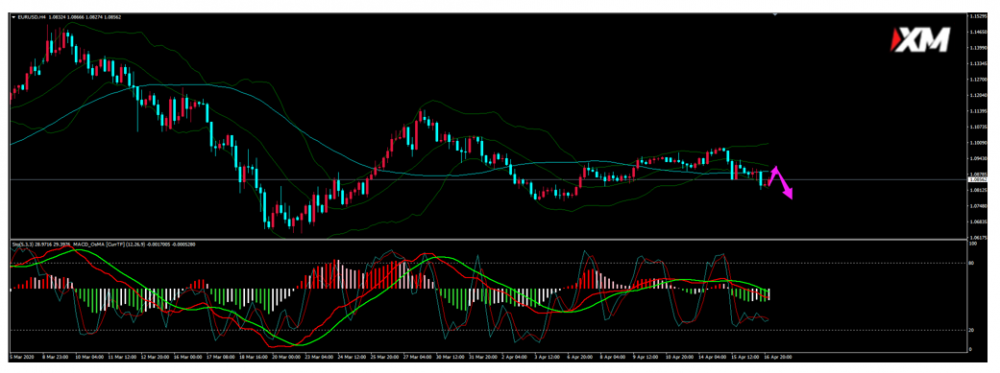
Task: Click the 1.06835 price scale label
Action: pos(977,222)
